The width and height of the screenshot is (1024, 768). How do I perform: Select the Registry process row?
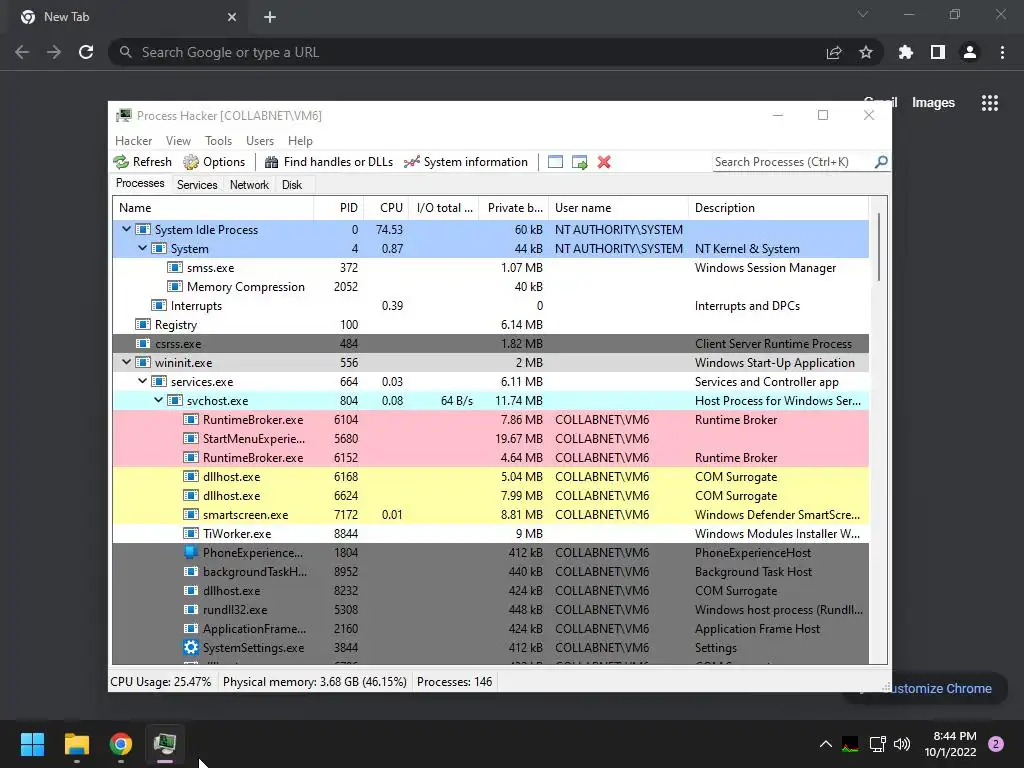tap(491, 325)
